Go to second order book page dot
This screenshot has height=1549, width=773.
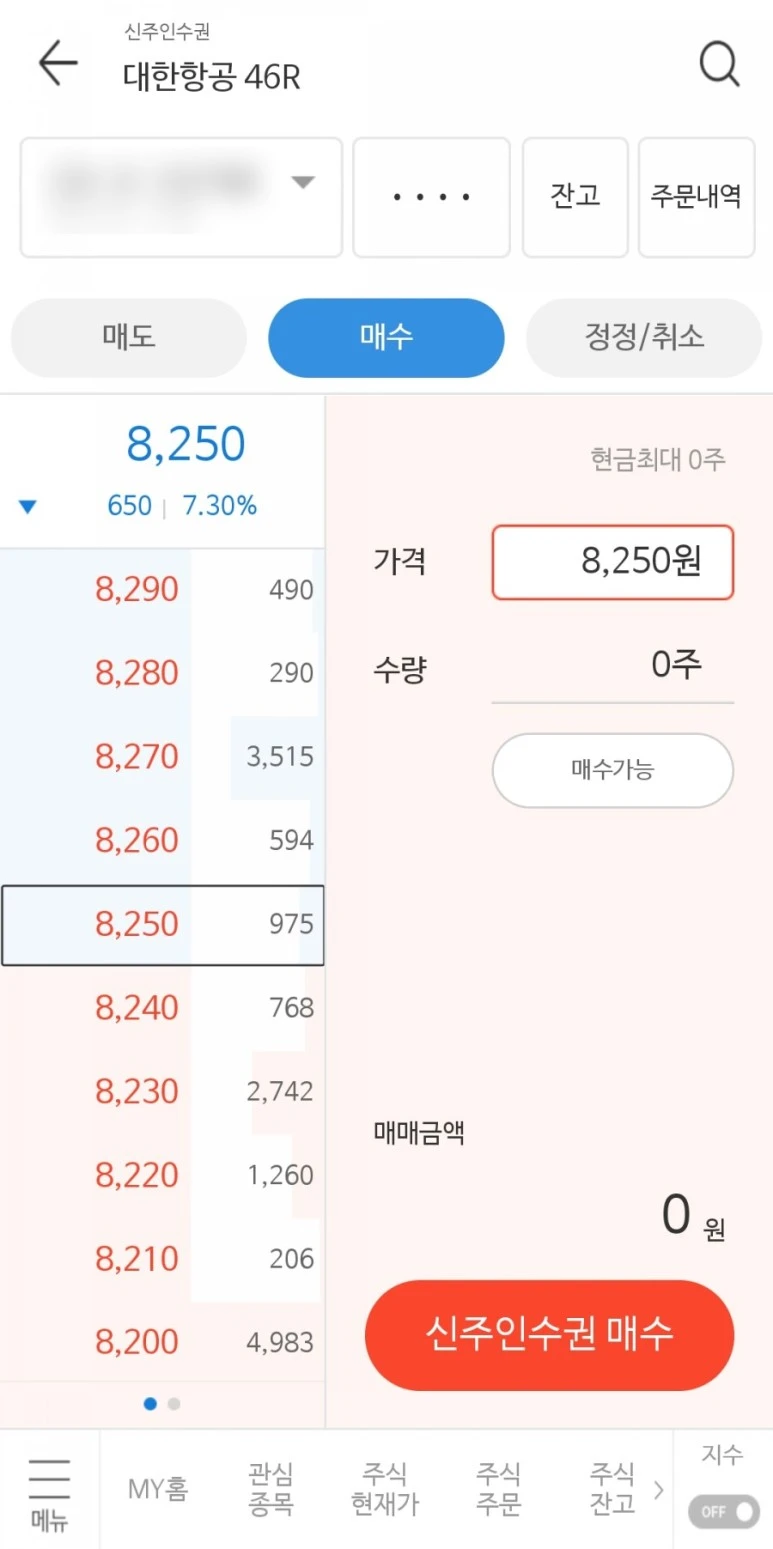coord(174,1404)
